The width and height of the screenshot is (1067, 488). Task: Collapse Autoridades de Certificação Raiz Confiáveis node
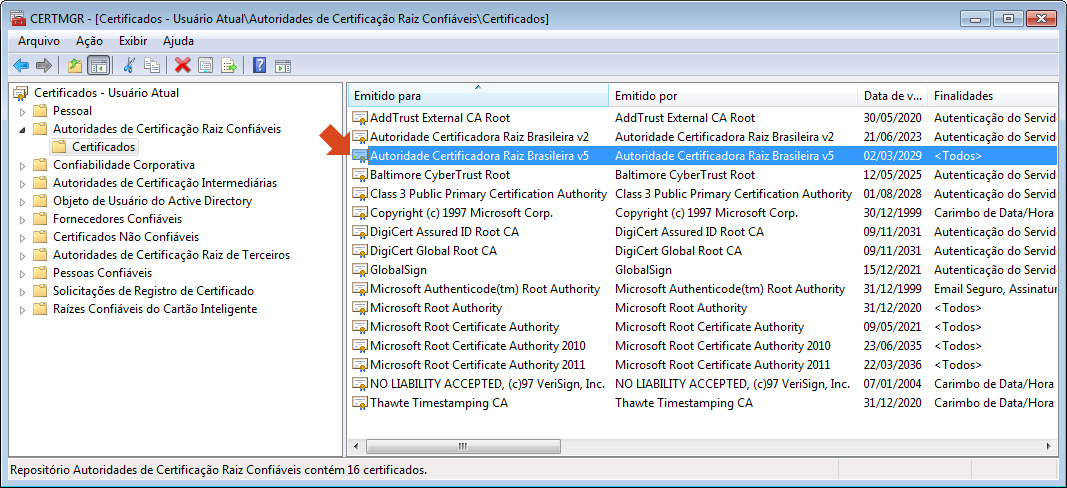tap(22, 129)
